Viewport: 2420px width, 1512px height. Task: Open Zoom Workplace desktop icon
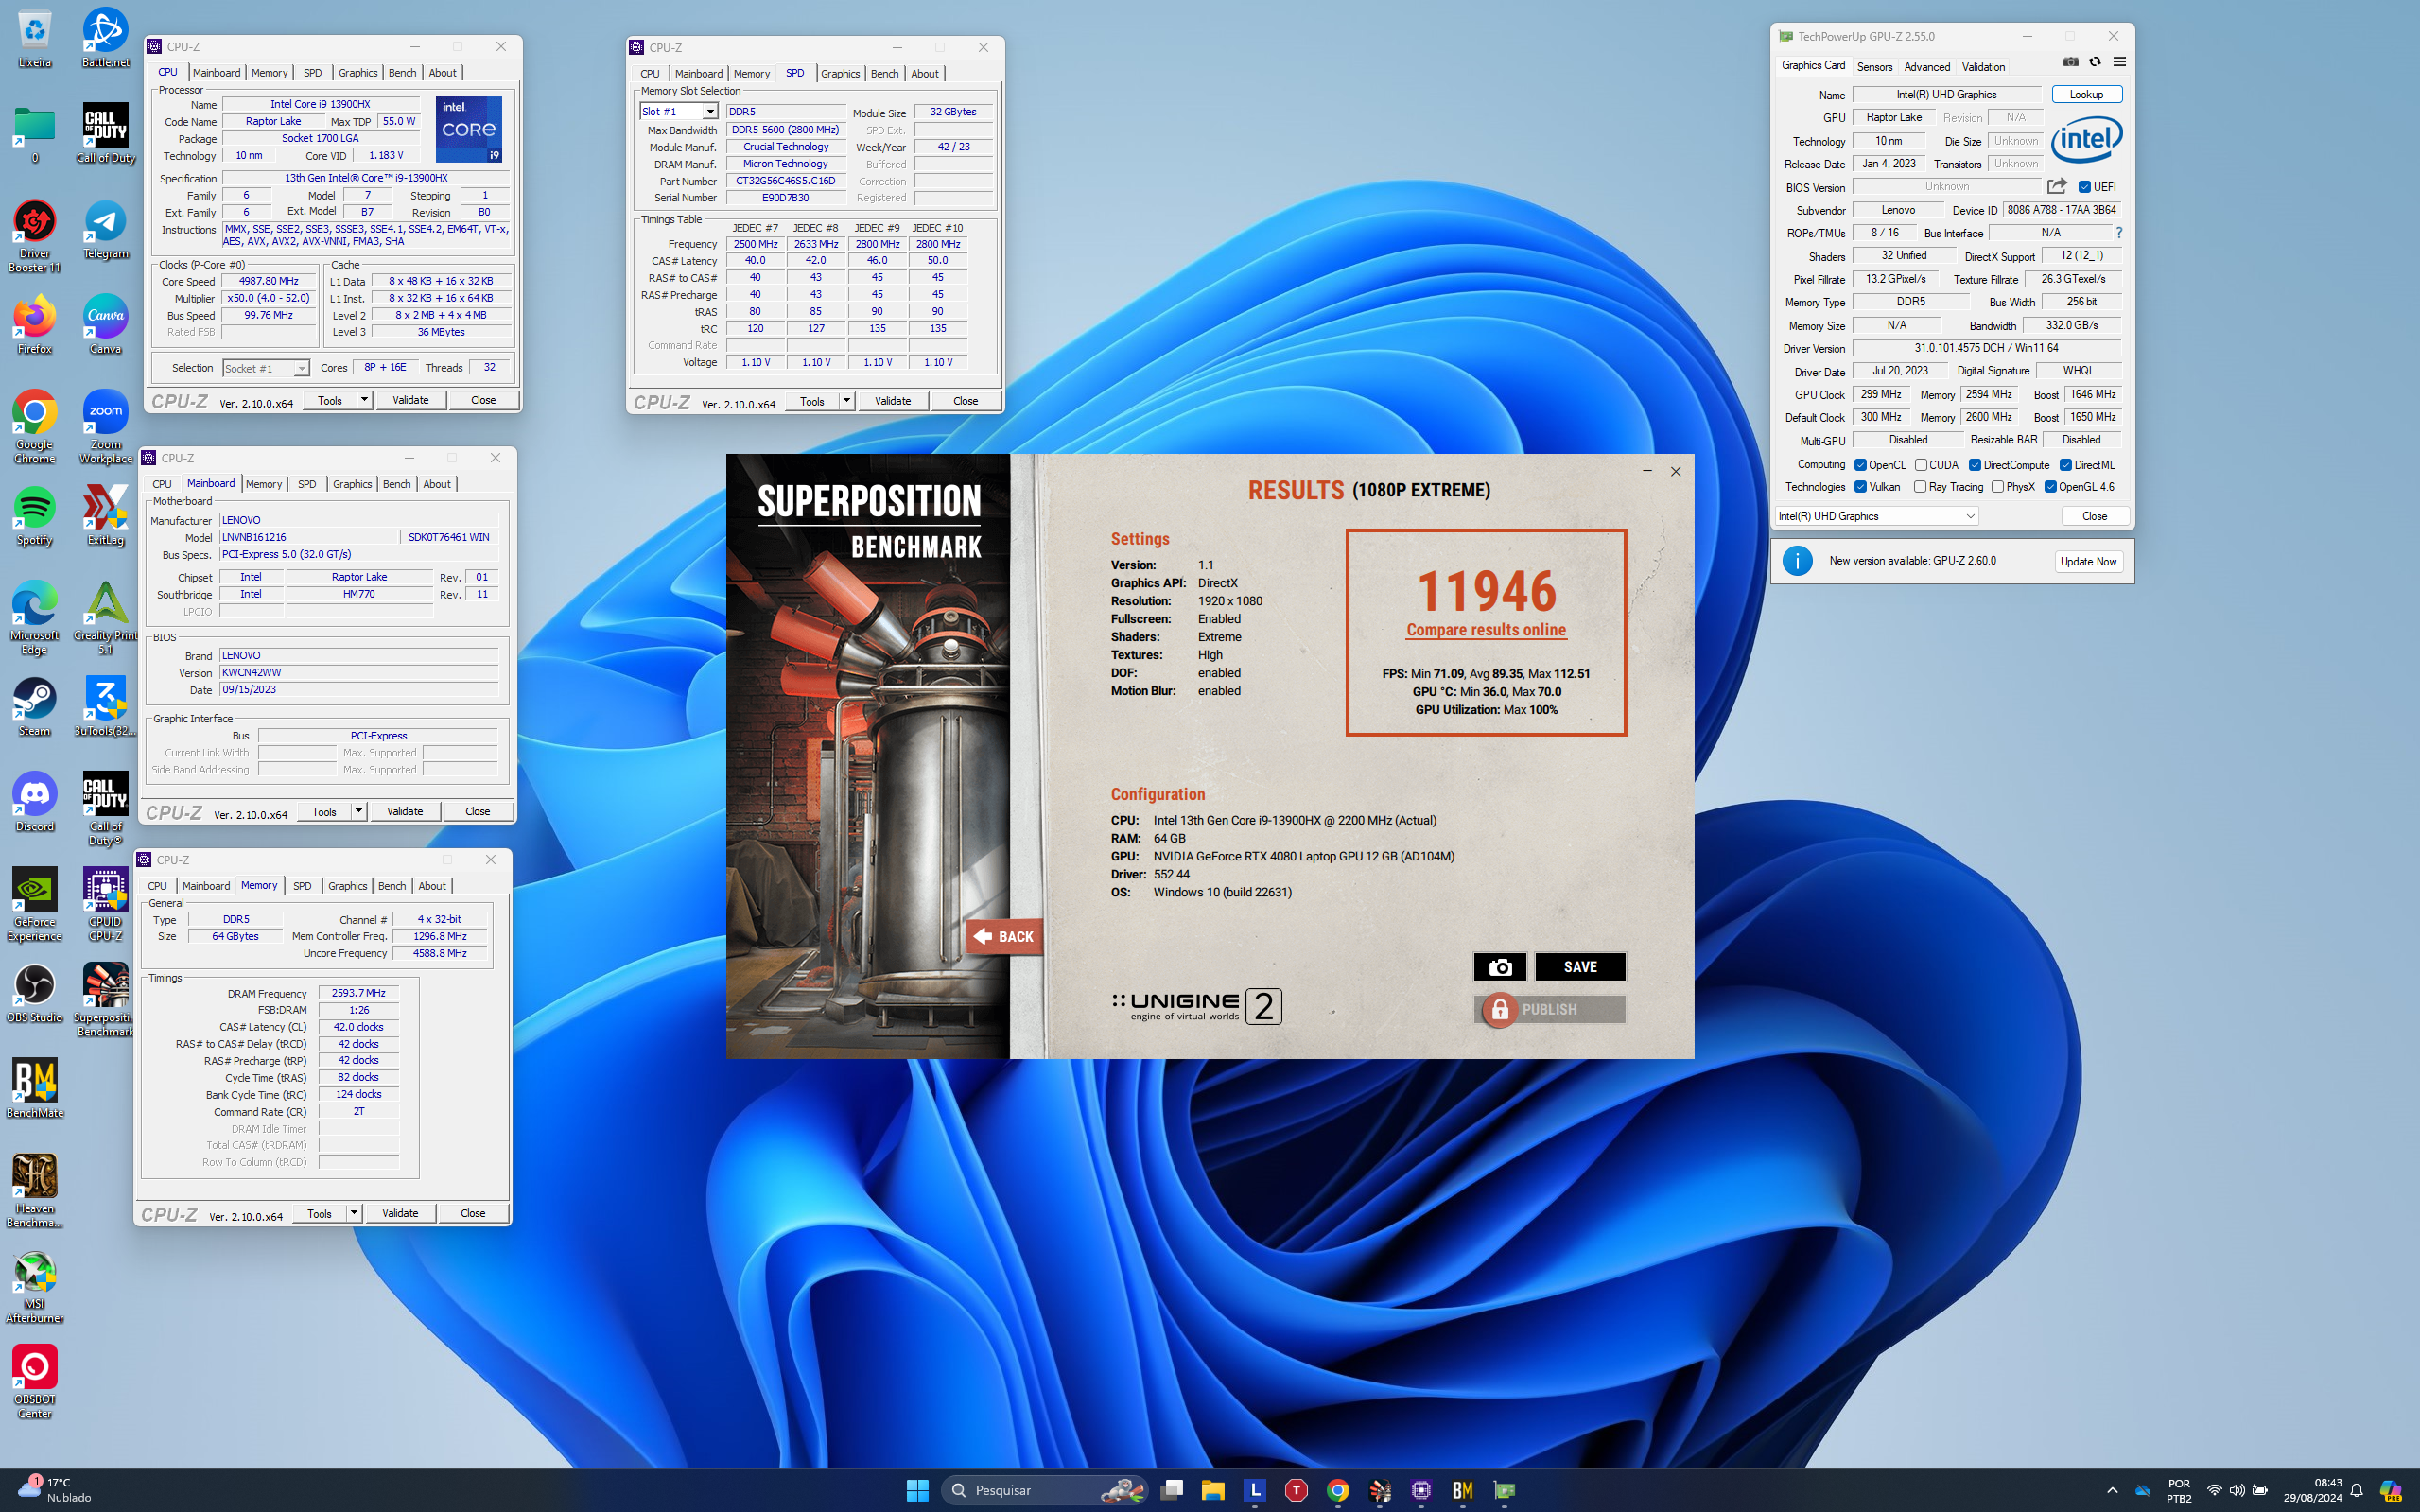[105, 427]
